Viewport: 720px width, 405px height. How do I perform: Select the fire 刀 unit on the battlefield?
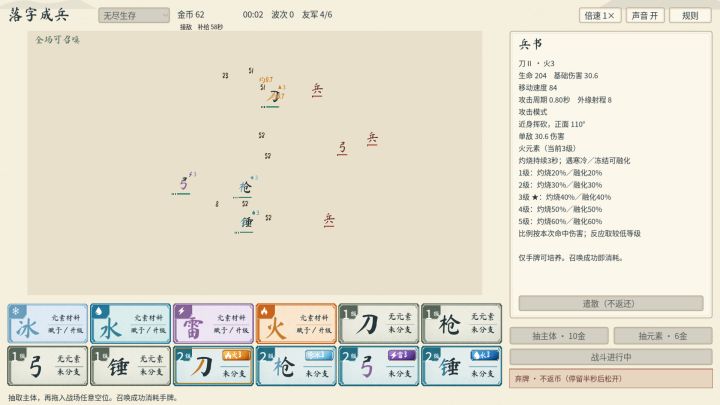pos(274,96)
